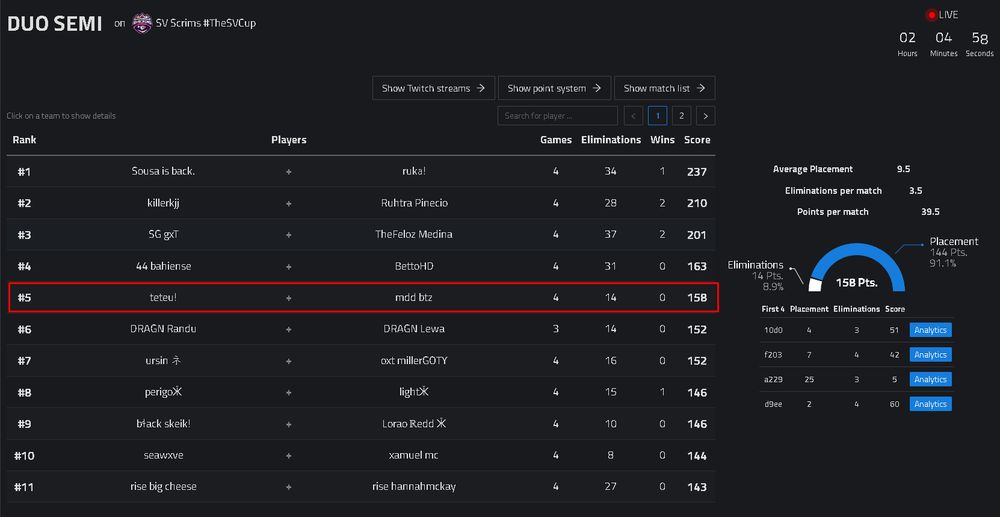Expand rank #1 Sousa is back. row

(360, 171)
